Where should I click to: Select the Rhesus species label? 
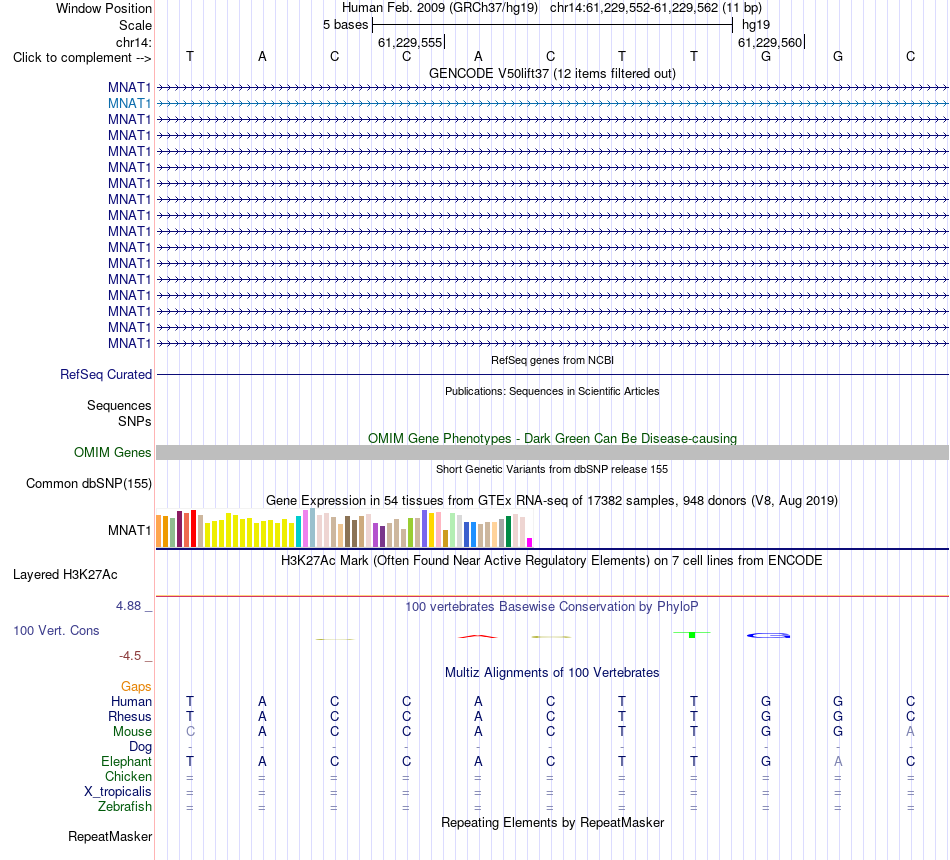coord(130,716)
